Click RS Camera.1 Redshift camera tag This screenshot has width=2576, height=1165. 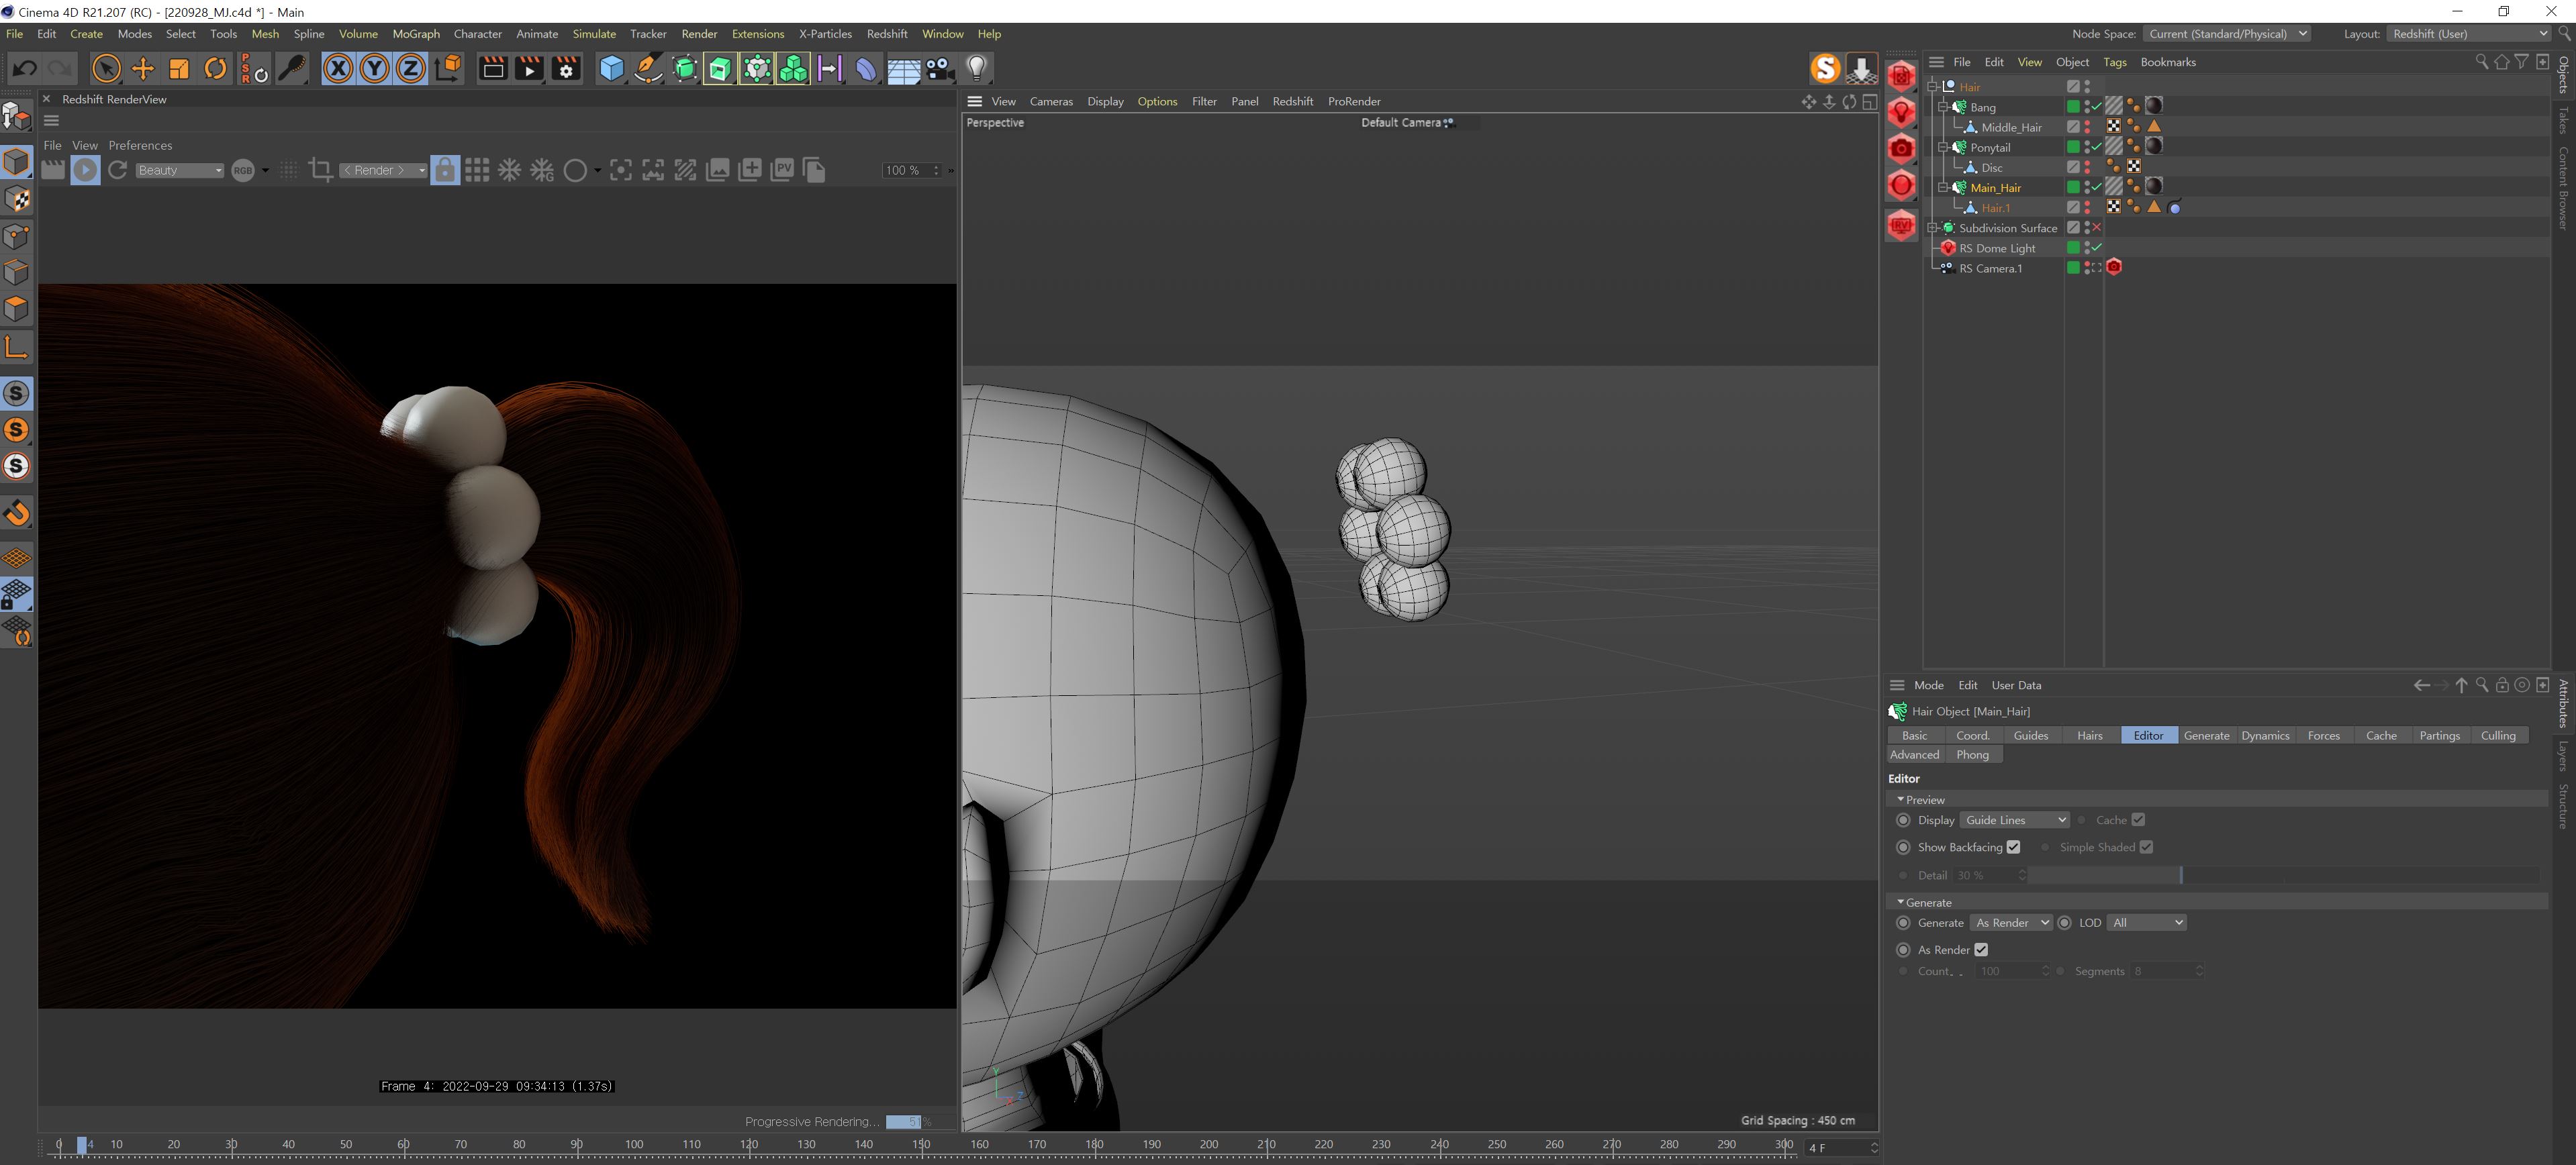click(2114, 267)
